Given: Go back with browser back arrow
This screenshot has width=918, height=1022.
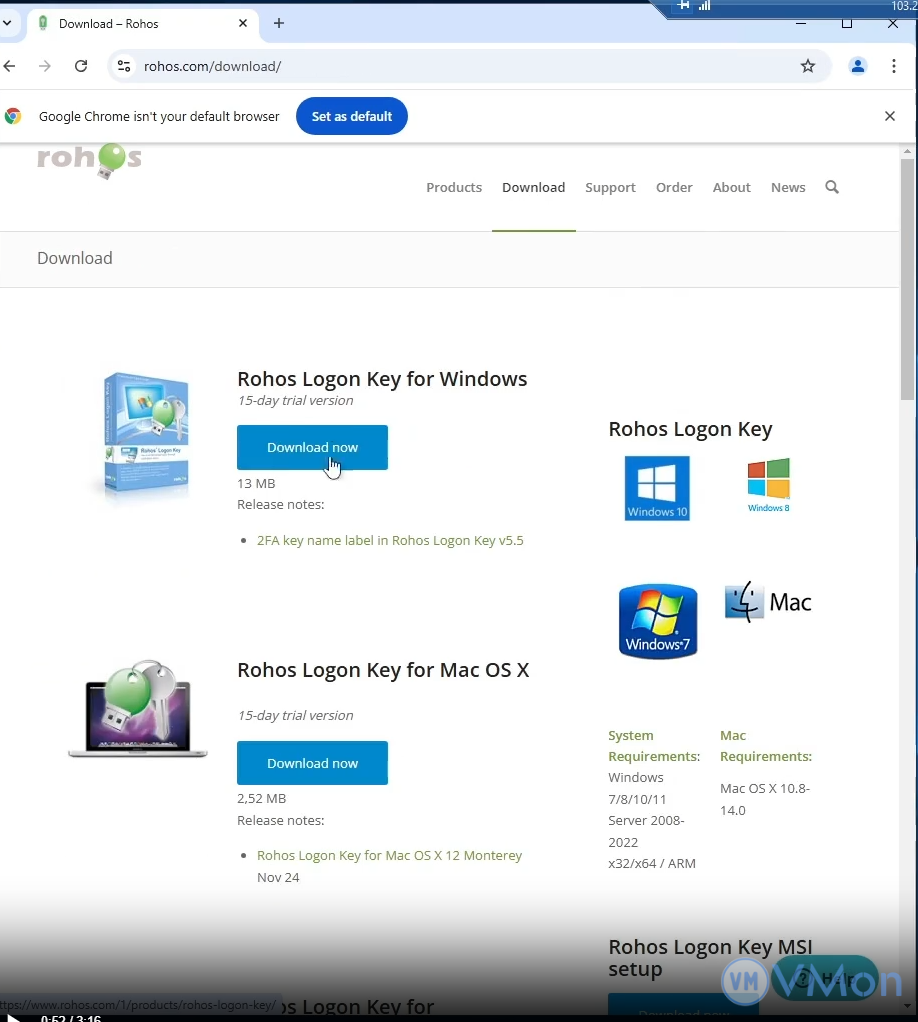Looking at the screenshot, I should (x=9, y=66).
